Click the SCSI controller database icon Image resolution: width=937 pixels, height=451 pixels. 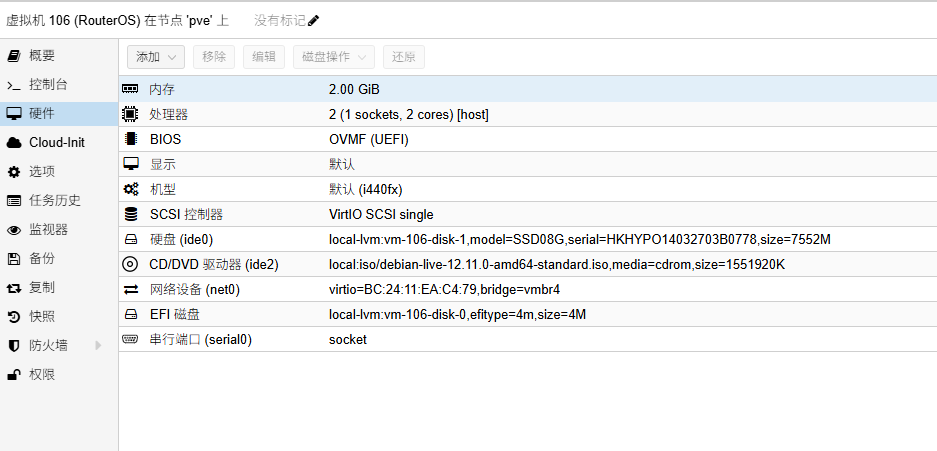[x=130, y=214]
